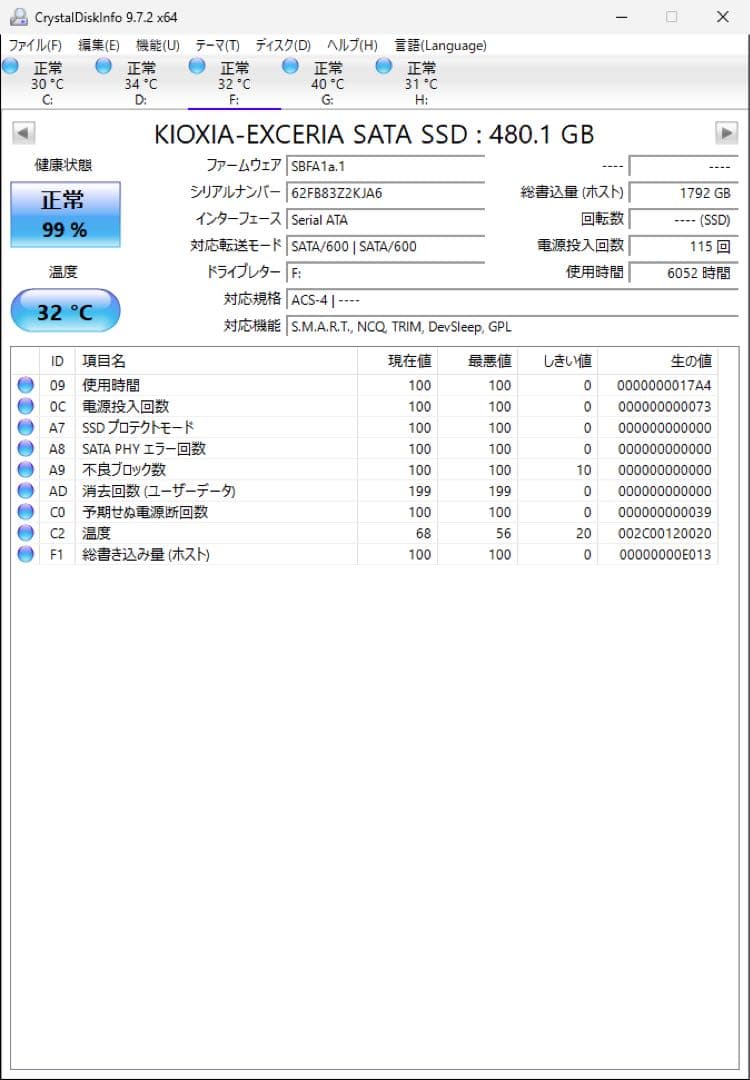The width and height of the screenshot is (750, 1080).
Task: Go to previous disk with left arrow
Action: coord(24,133)
